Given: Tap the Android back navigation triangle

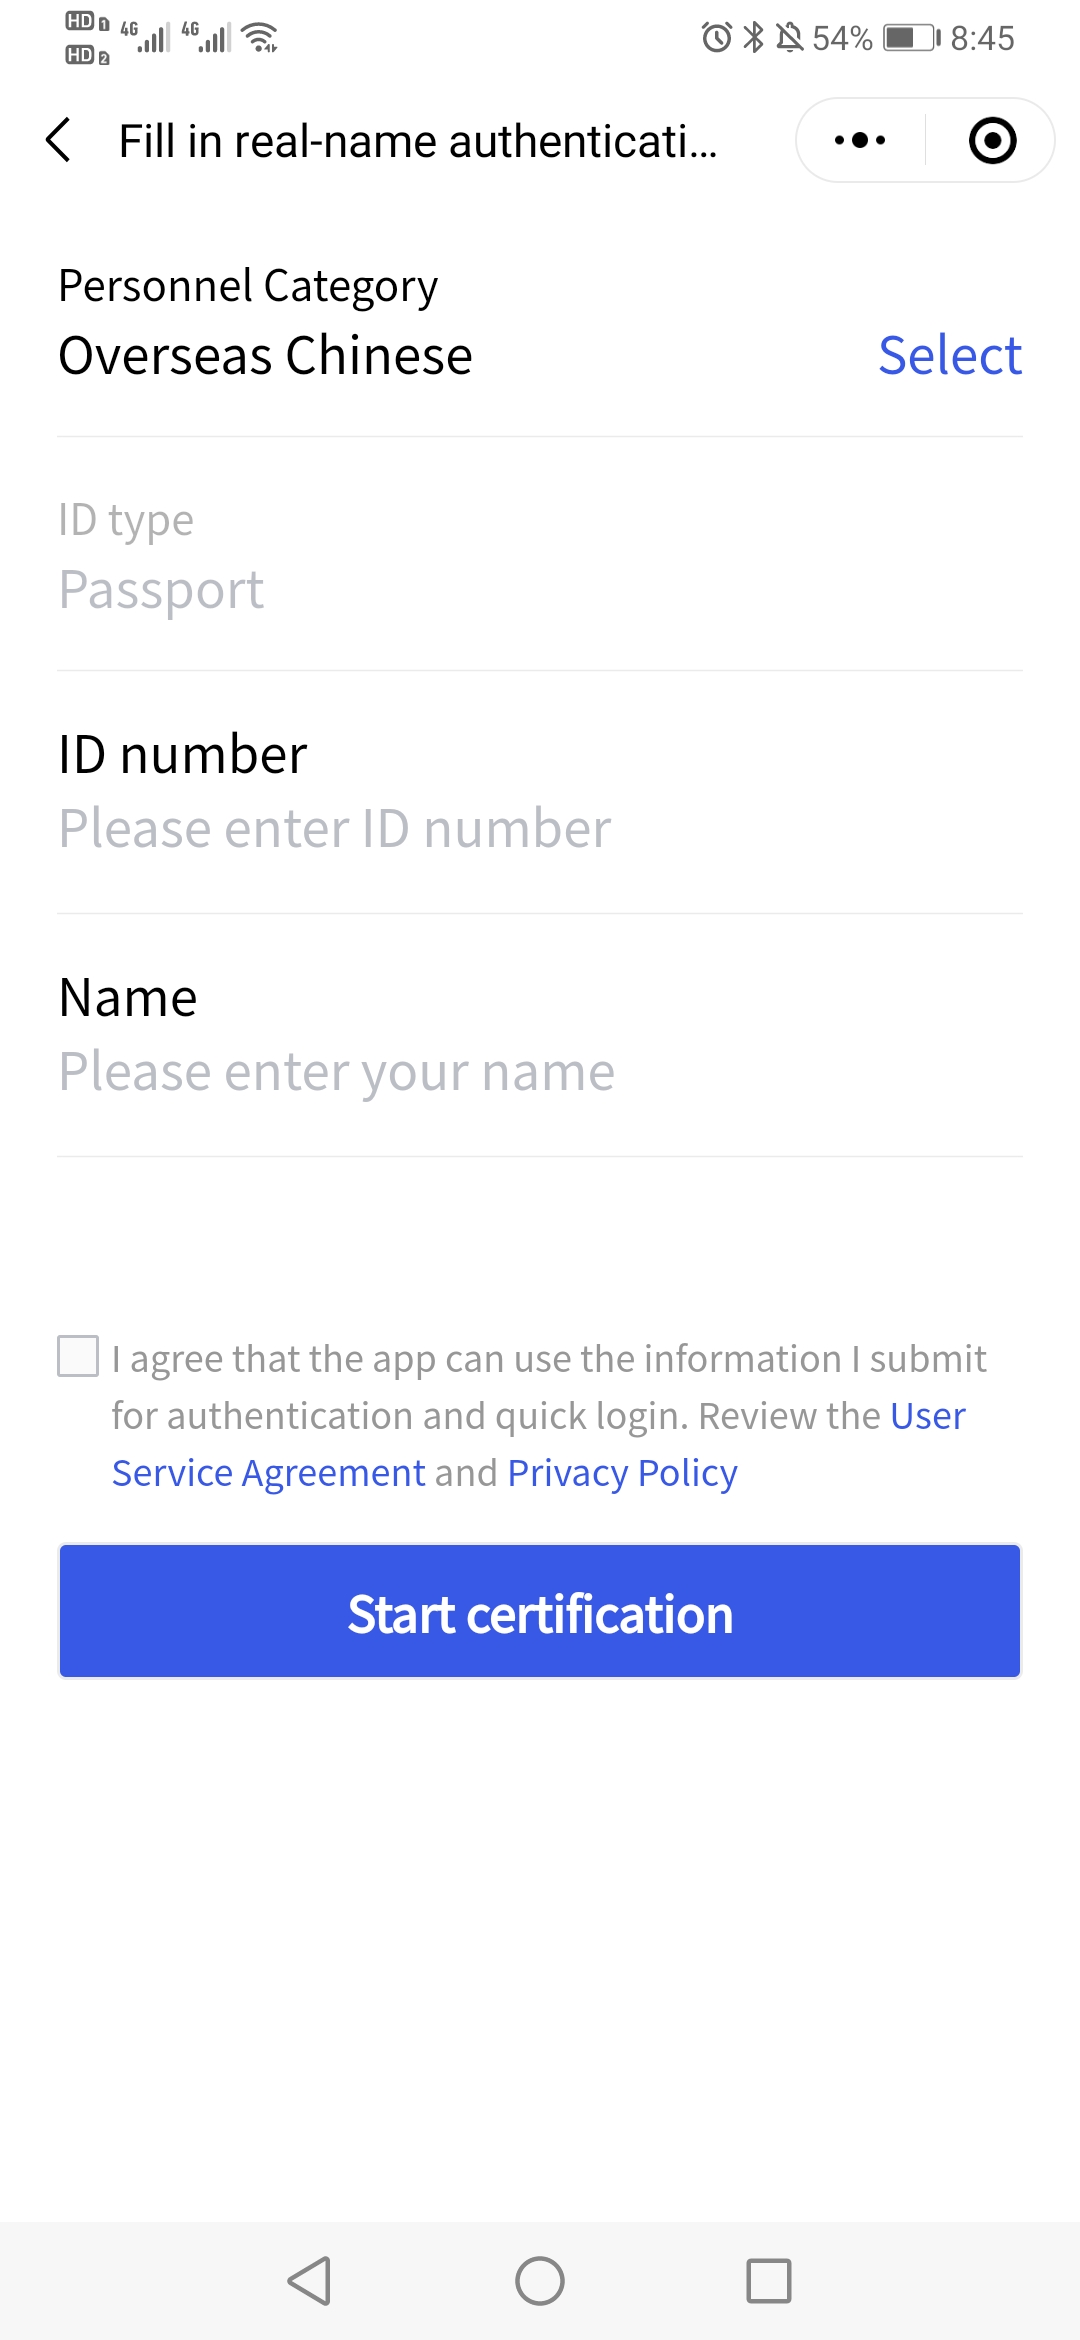Looking at the screenshot, I should point(309,2281).
